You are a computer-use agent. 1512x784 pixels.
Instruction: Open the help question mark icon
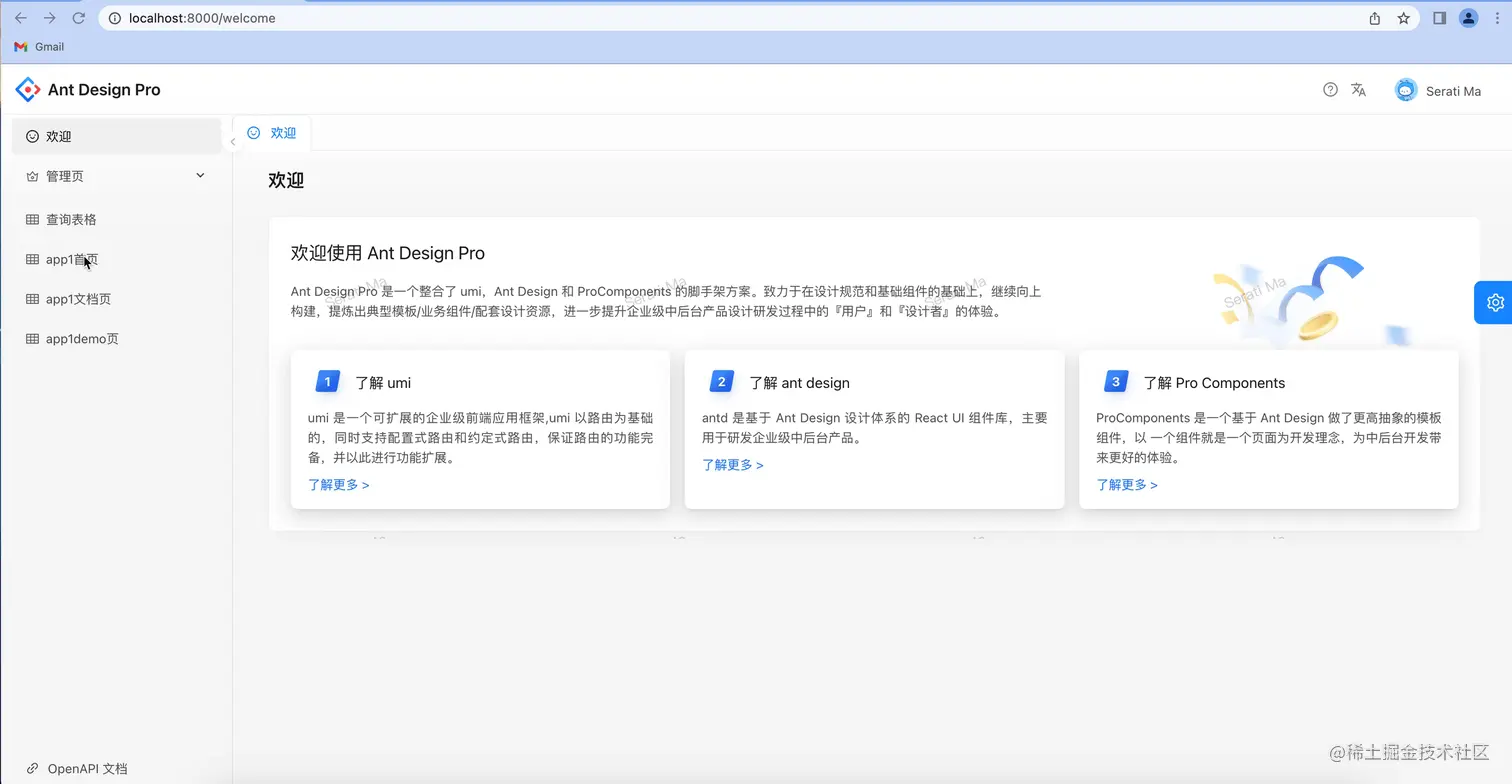point(1330,90)
